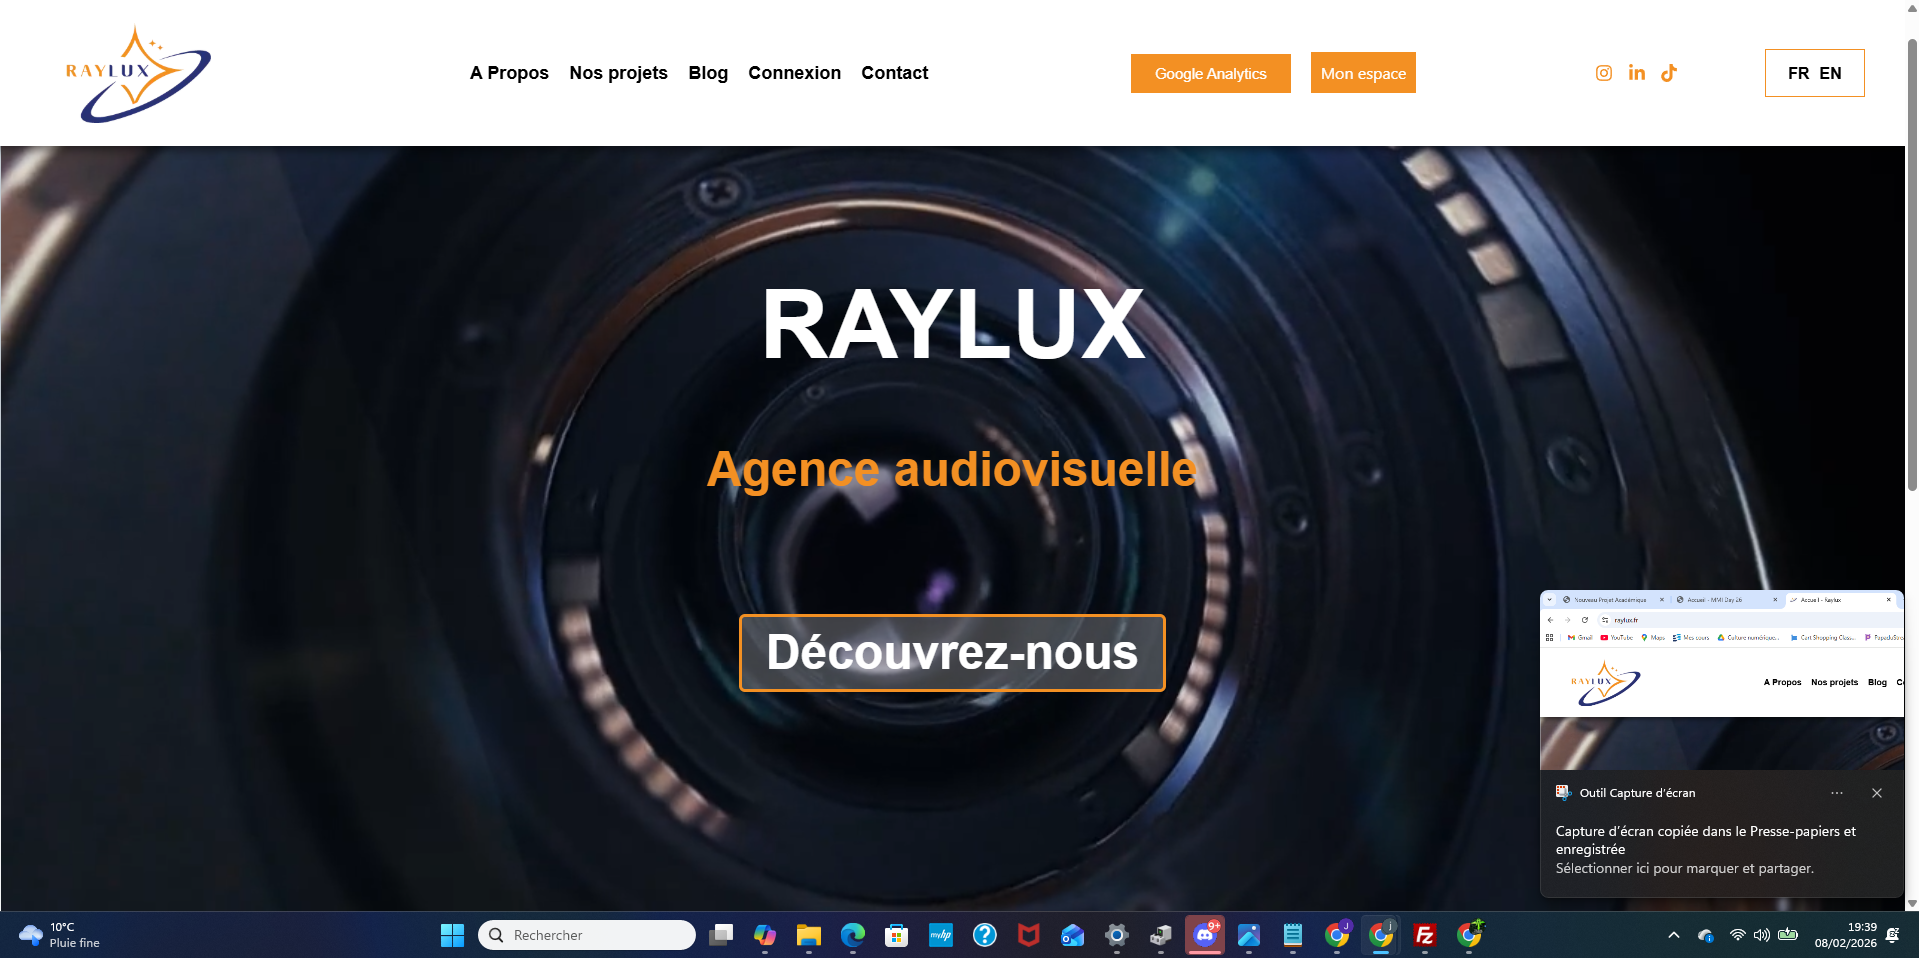Open Wi-Fi network settings tray icon
Screen dimensions: 1919x958
click(1738, 935)
